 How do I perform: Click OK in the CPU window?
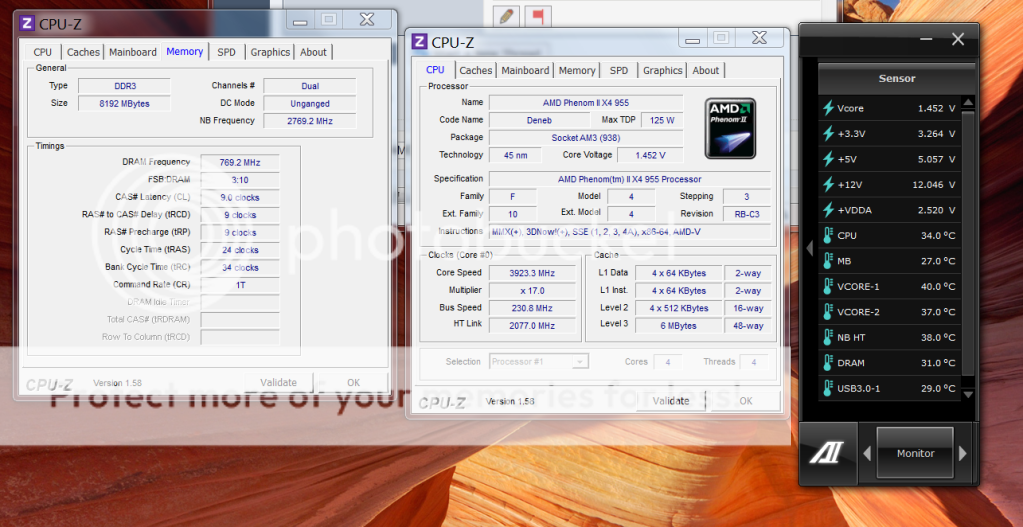[746, 401]
